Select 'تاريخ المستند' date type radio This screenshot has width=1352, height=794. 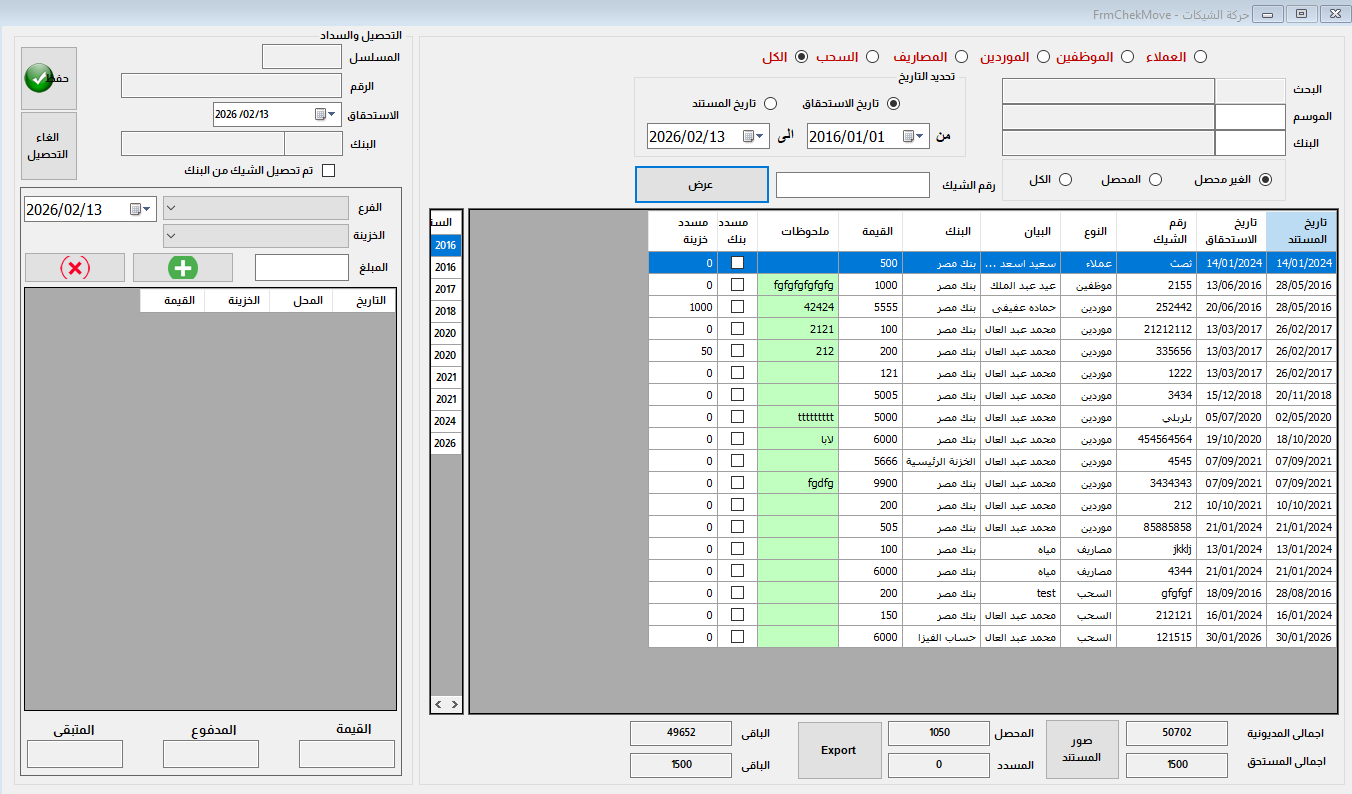[x=770, y=103]
